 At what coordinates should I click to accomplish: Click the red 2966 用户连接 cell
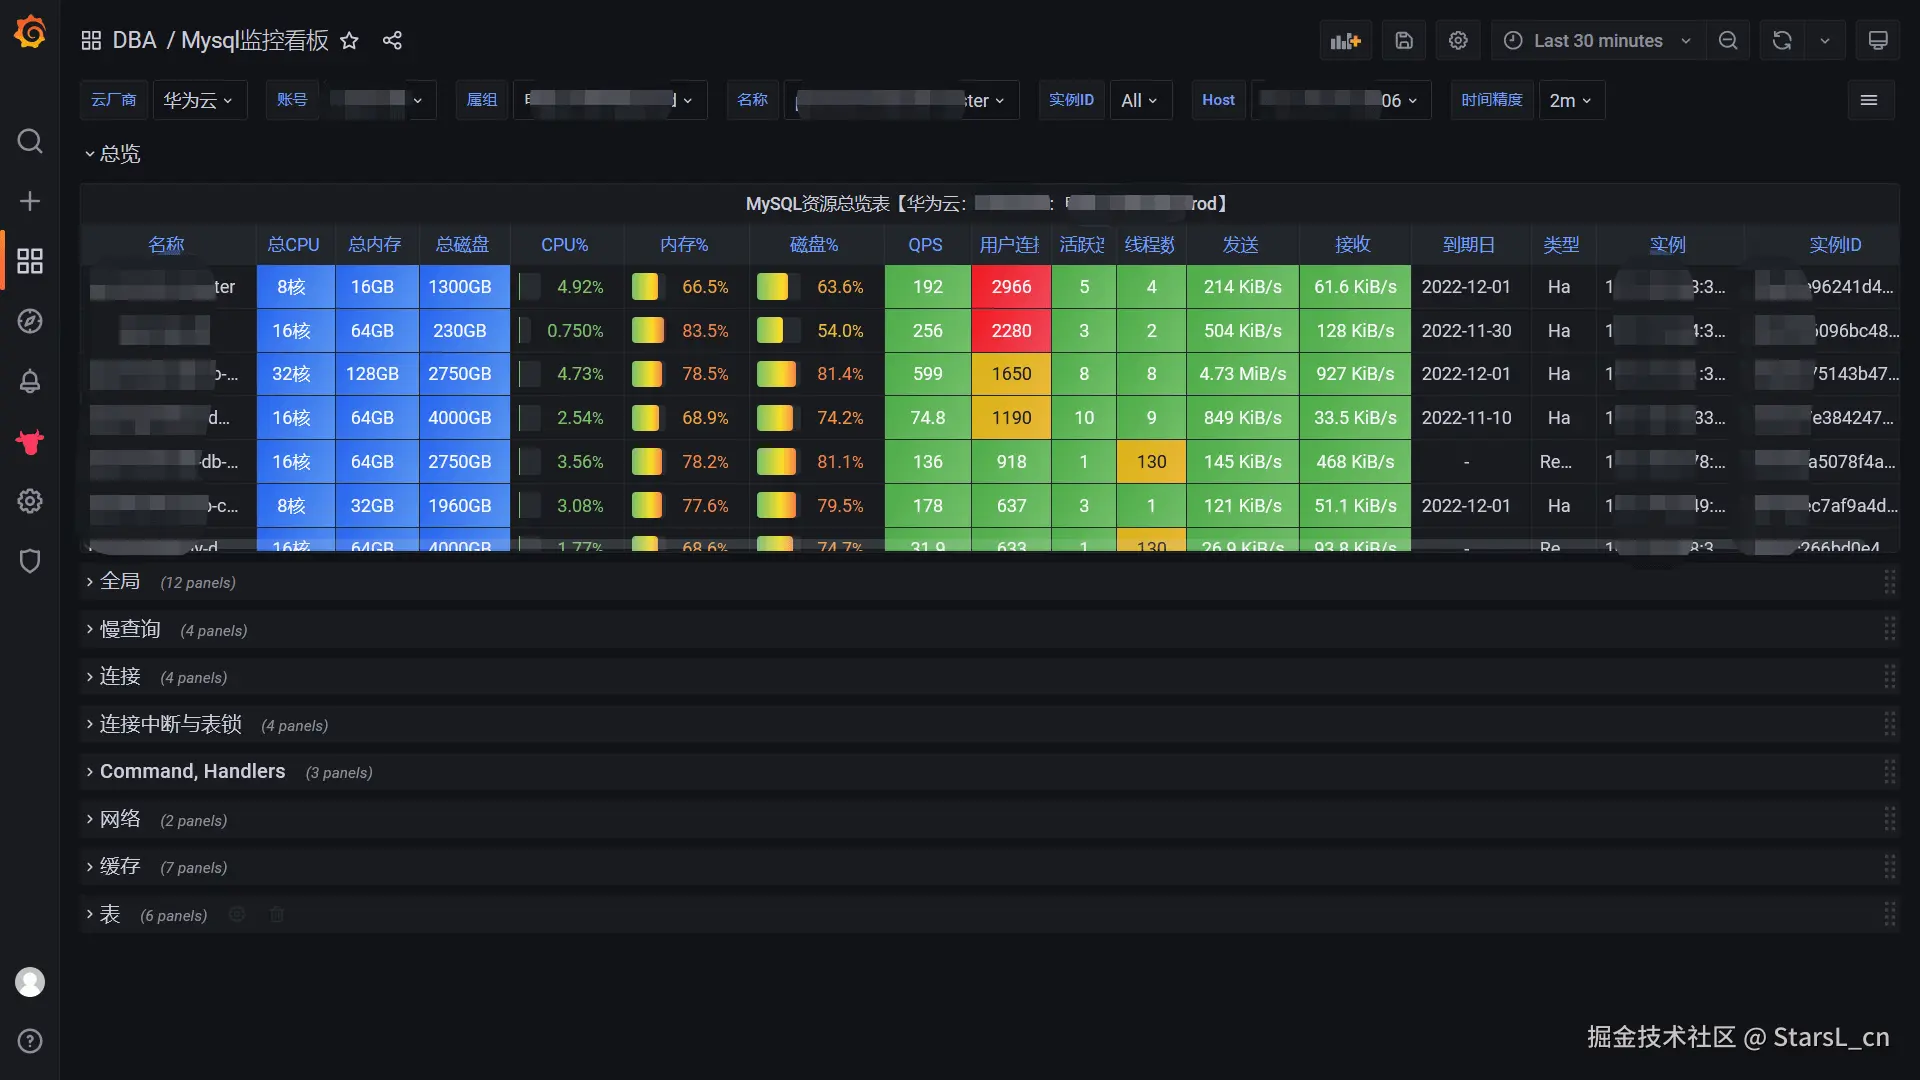(x=1010, y=287)
